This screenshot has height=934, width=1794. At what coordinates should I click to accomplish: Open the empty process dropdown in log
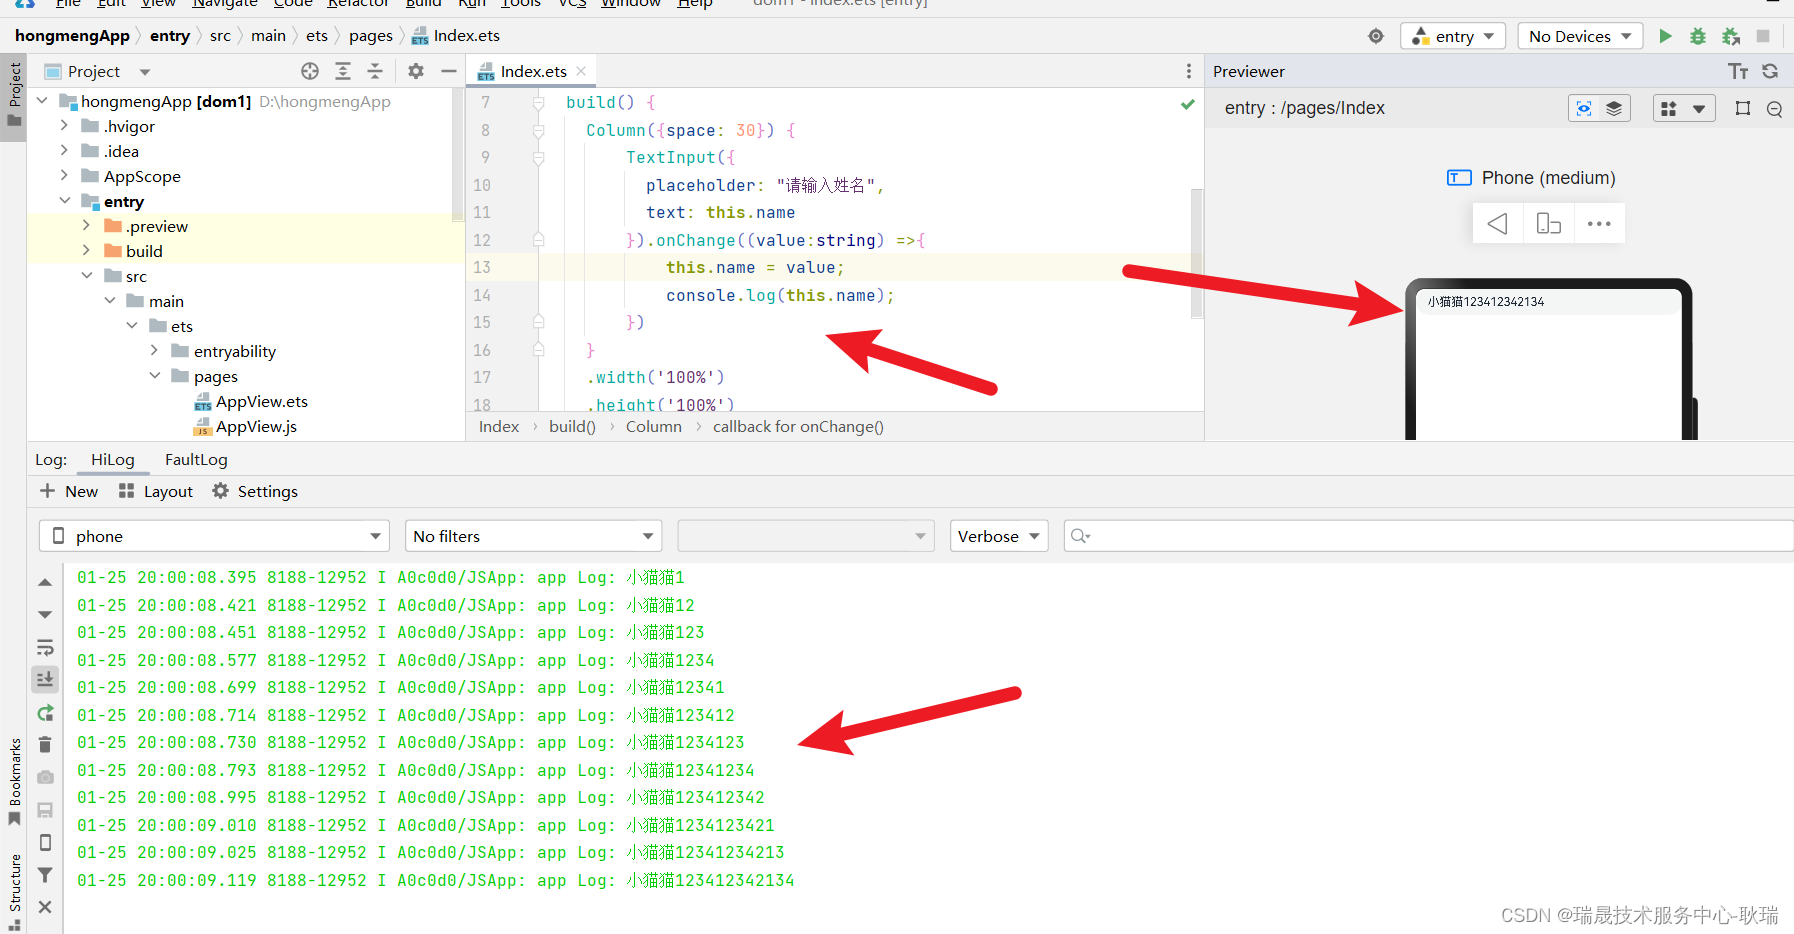[x=806, y=536]
